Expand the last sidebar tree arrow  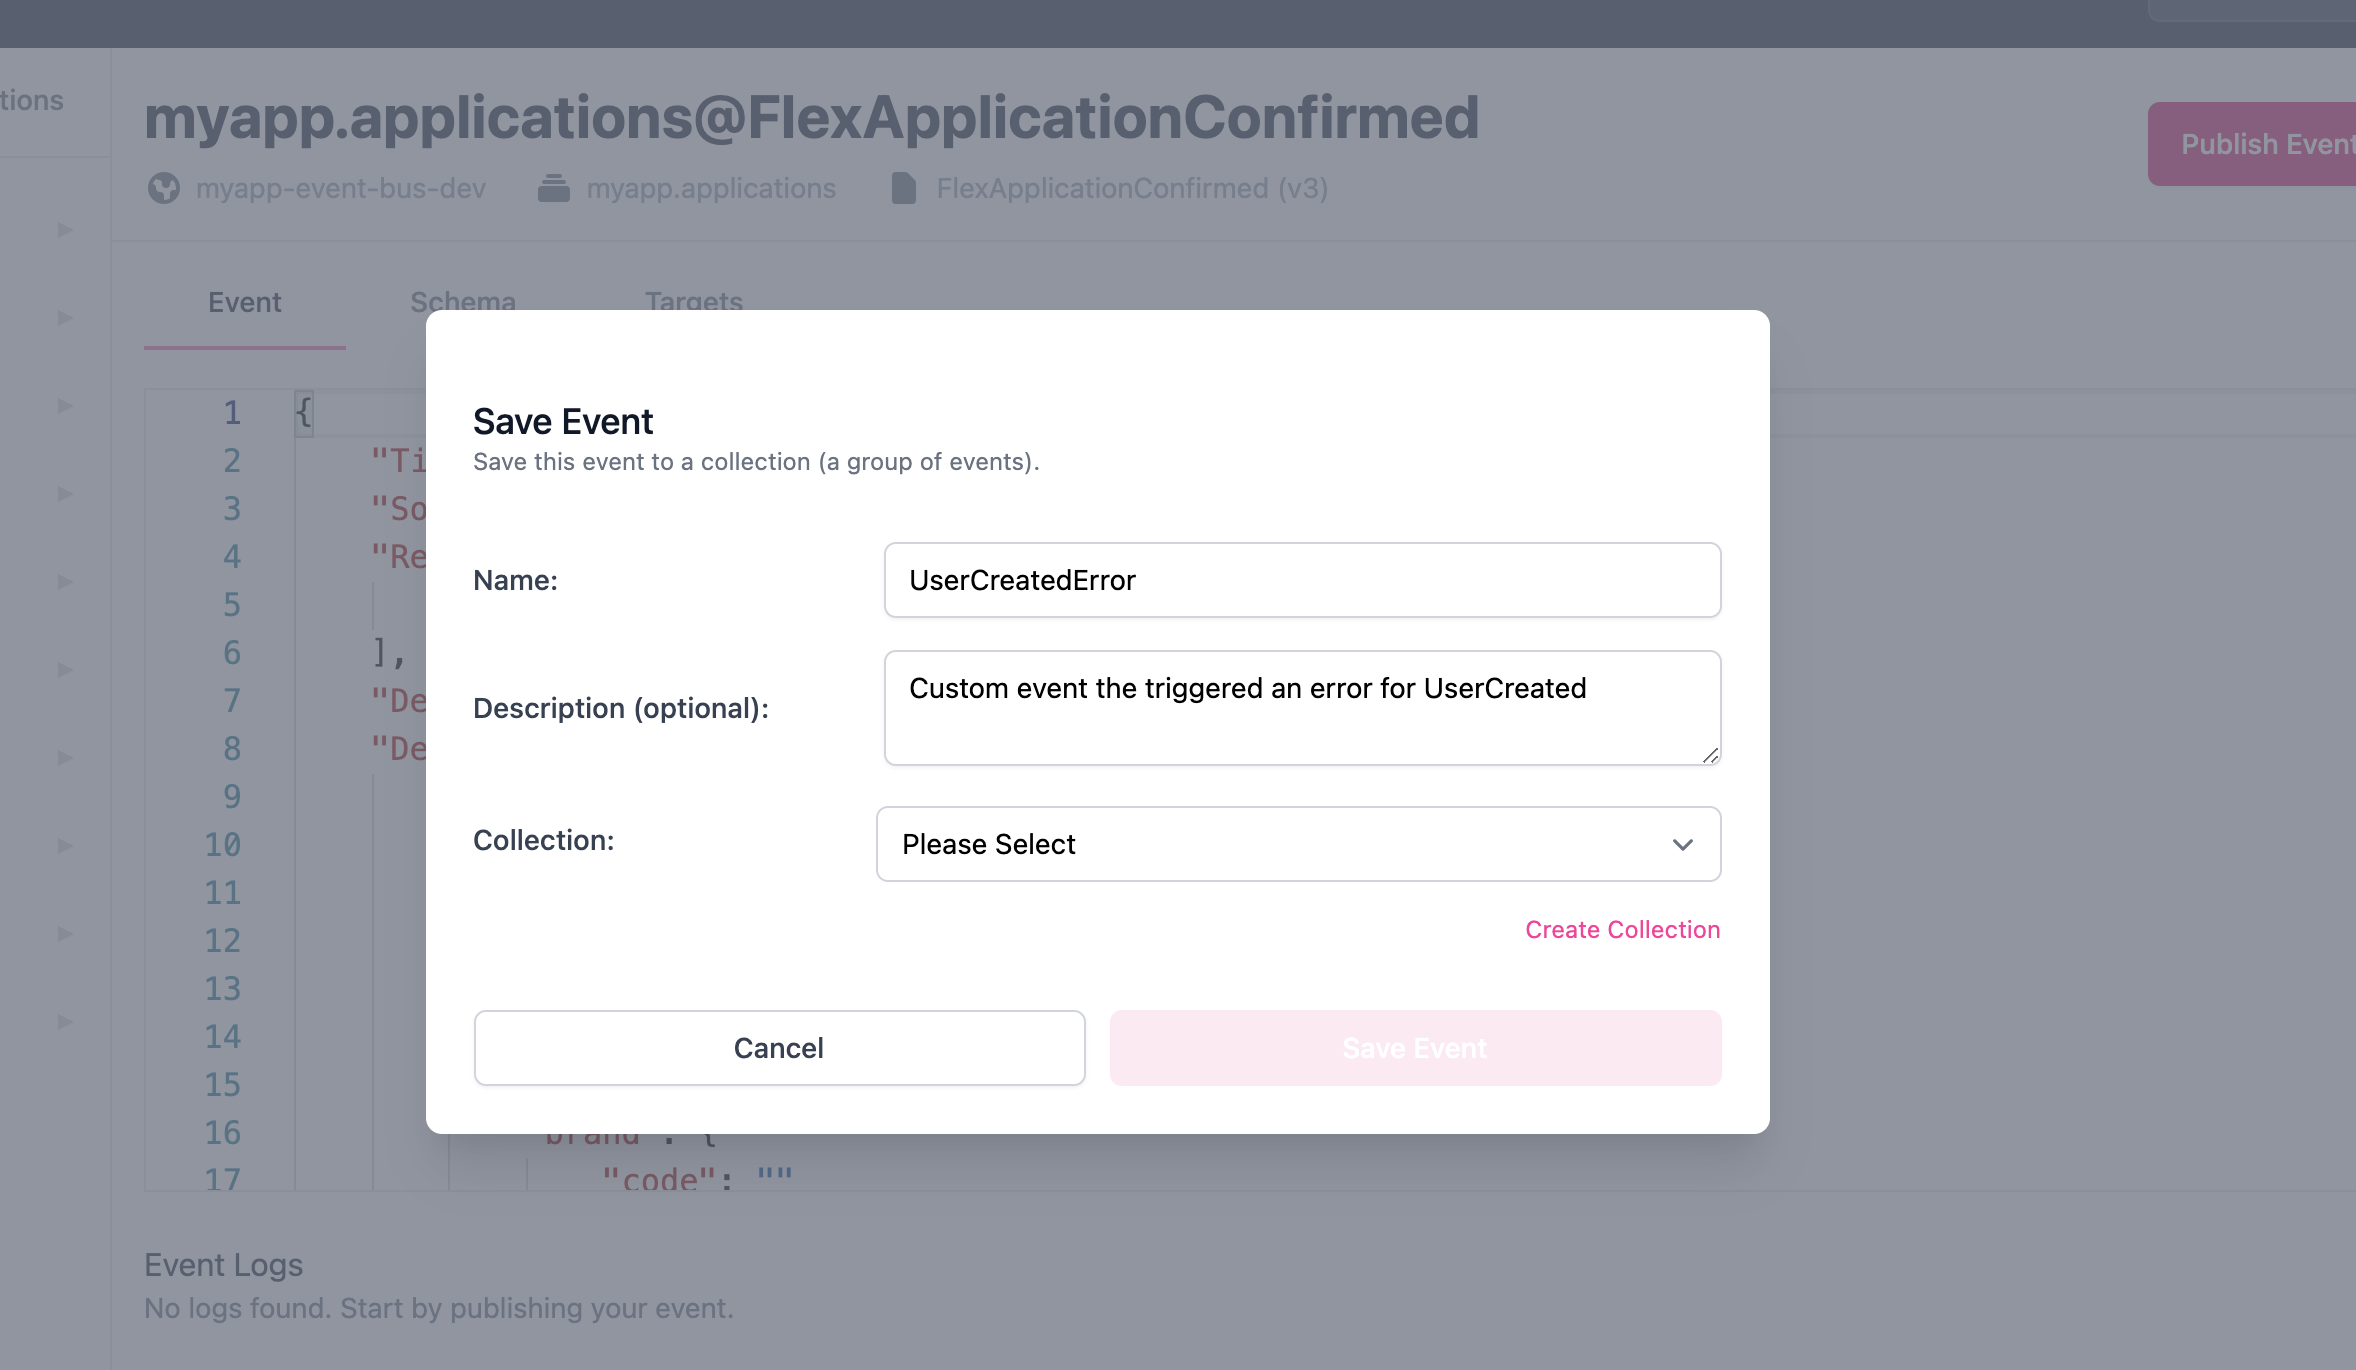pos(65,1022)
